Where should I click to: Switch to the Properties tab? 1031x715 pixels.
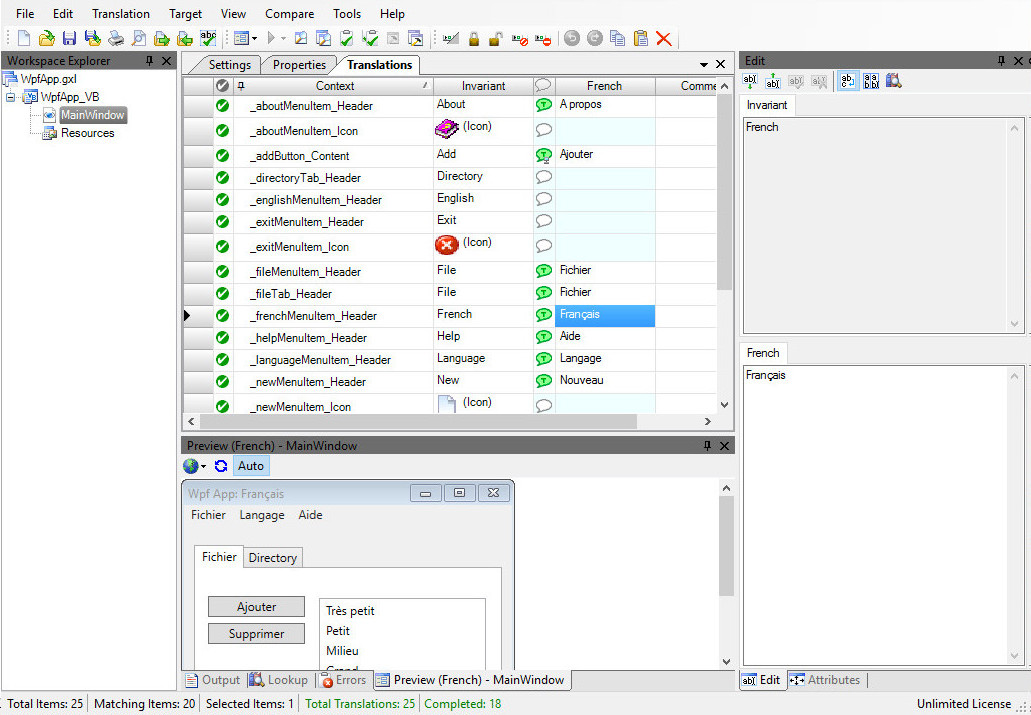(x=299, y=65)
